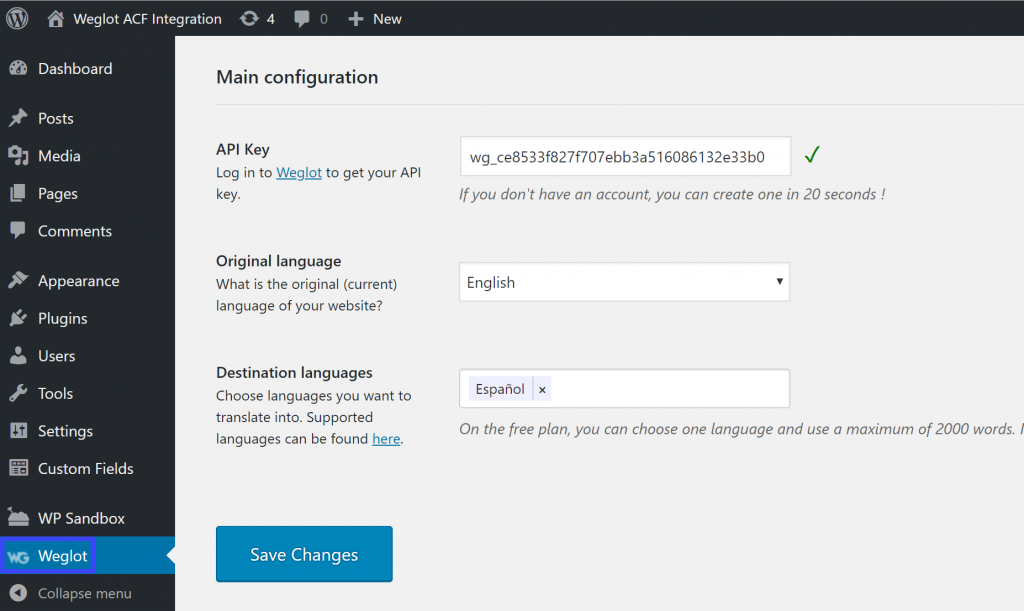The width and height of the screenshot is (1024, 611).
Task: Open Custom Fields menu item
Action: click(88, 469)
